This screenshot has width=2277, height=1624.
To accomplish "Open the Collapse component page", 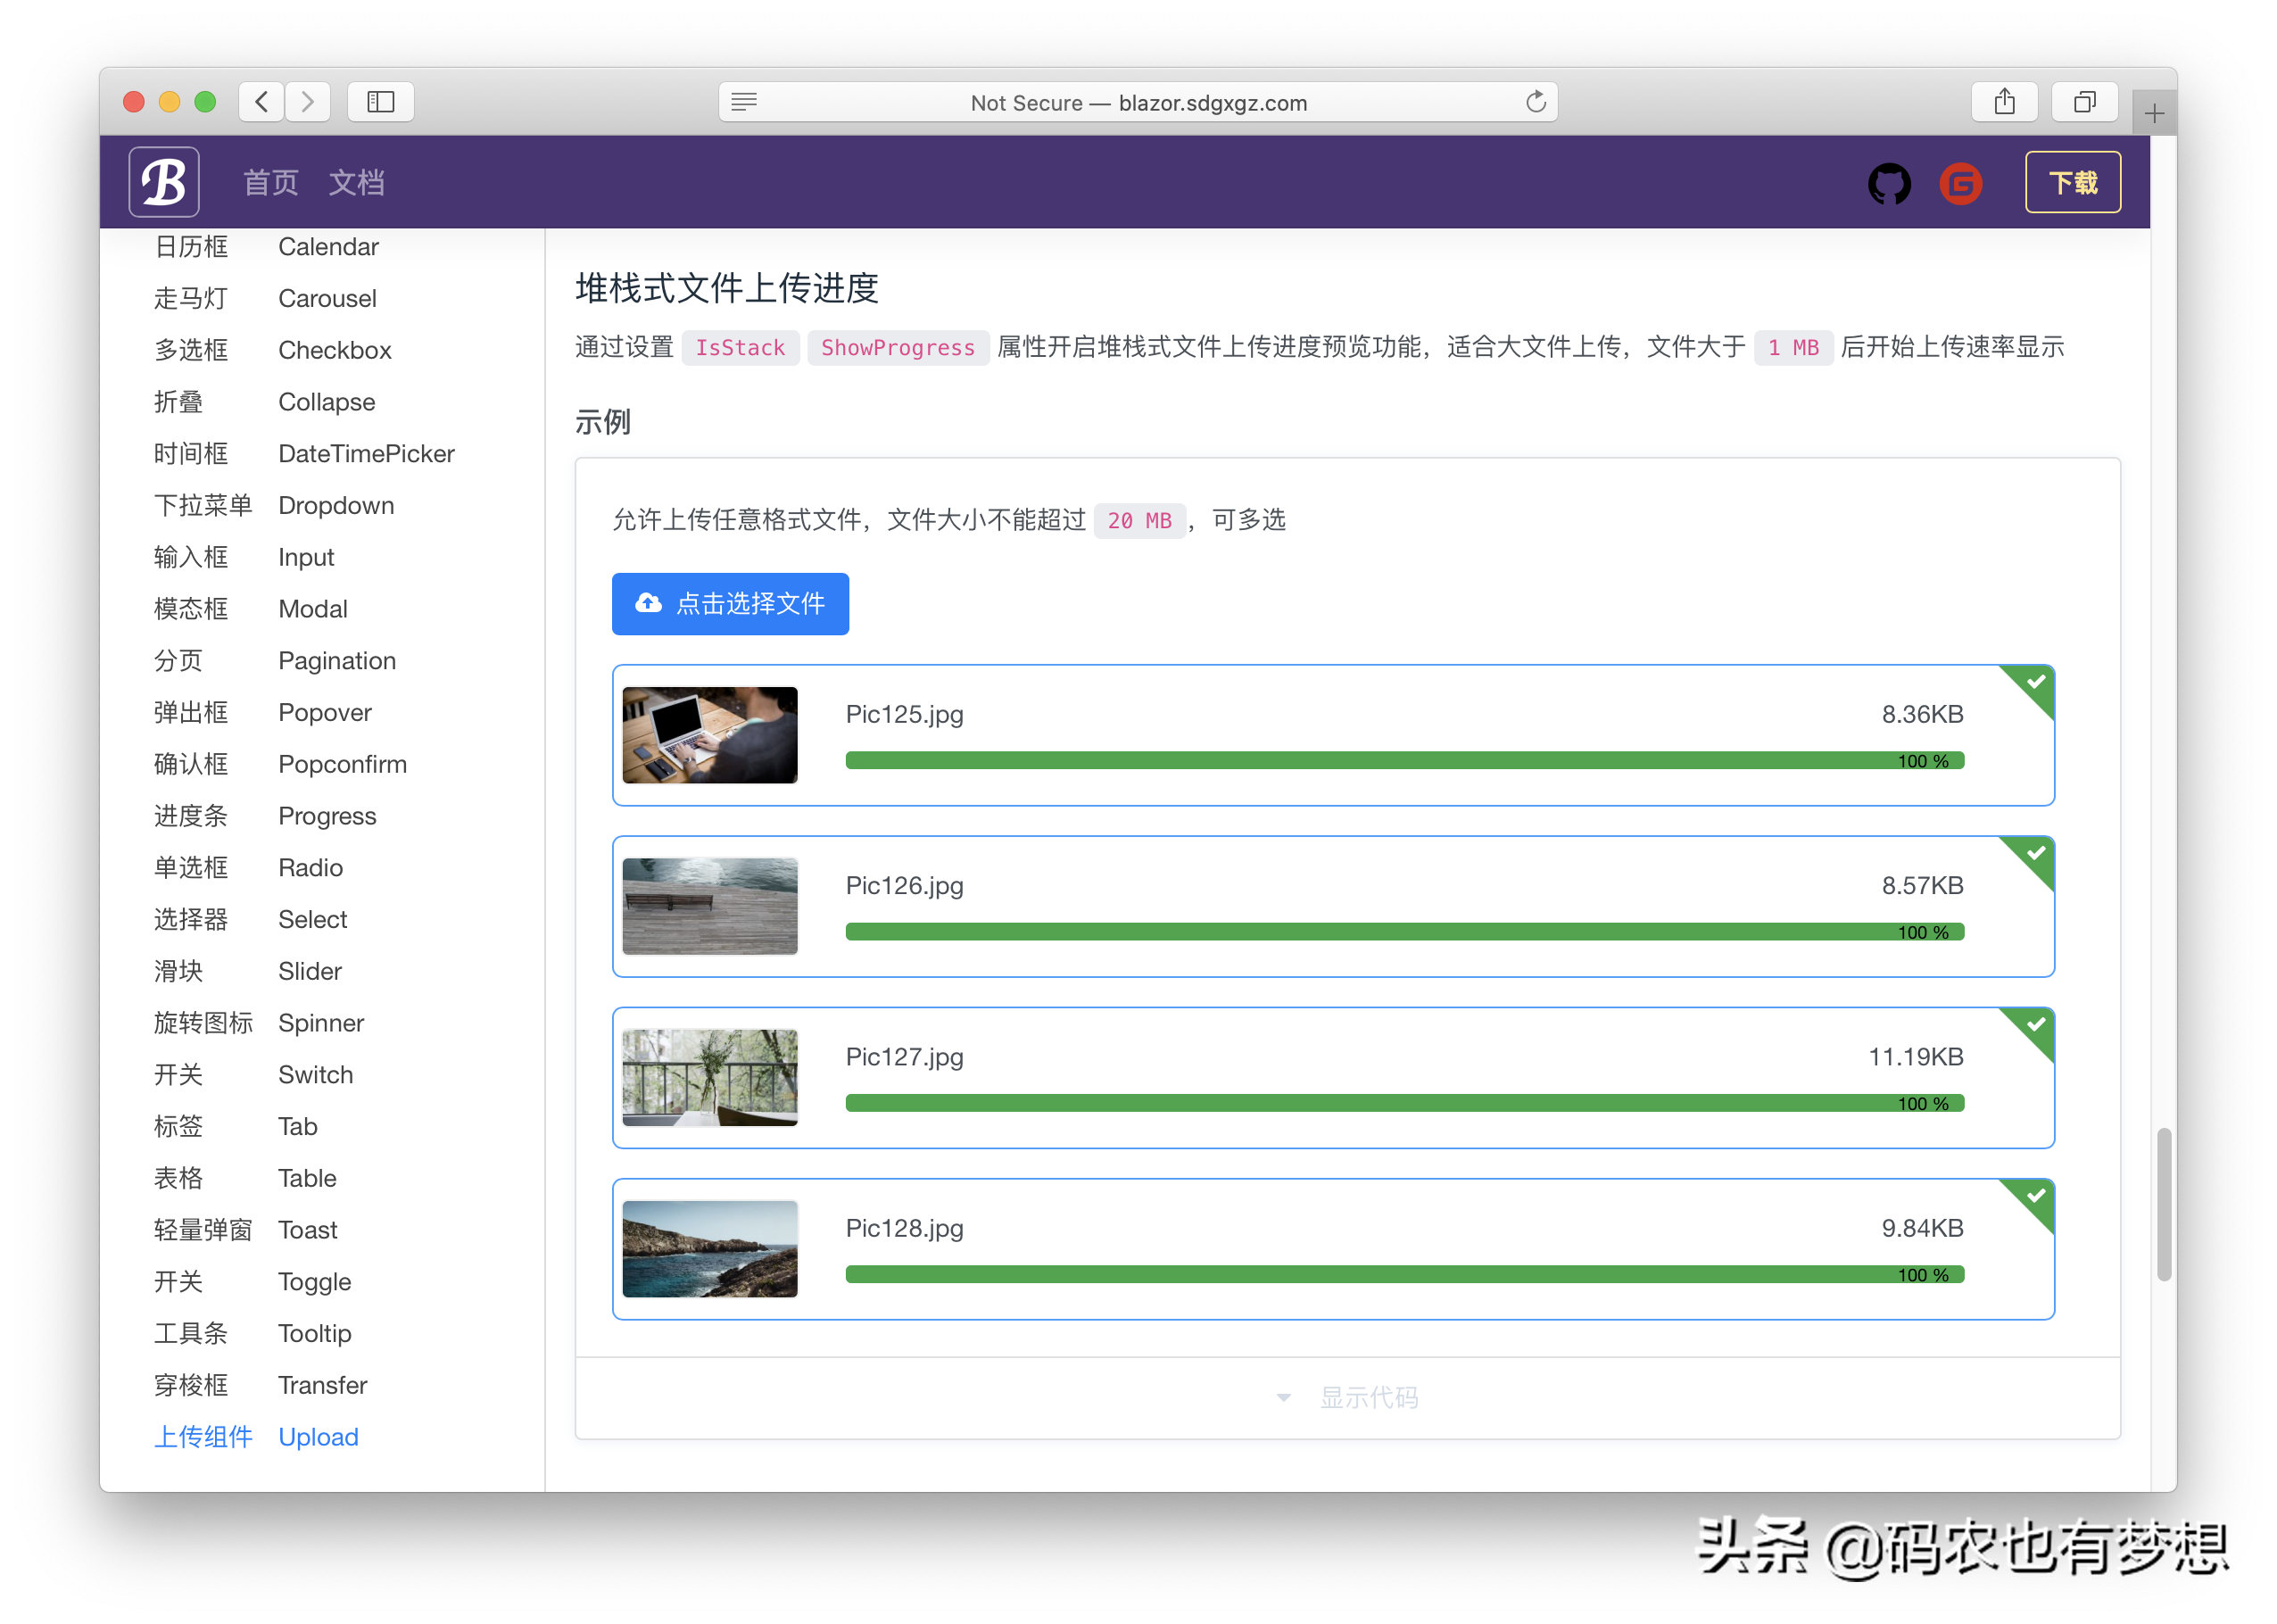I will pos(326,402).
